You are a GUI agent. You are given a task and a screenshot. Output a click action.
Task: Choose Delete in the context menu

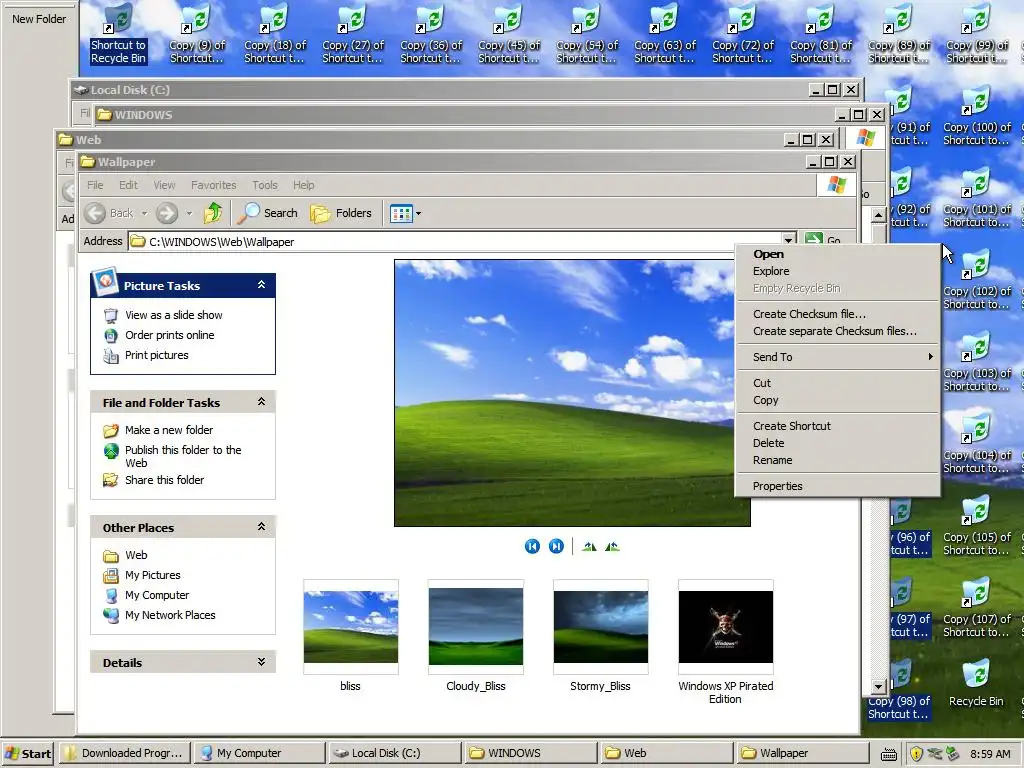point(838,443)
